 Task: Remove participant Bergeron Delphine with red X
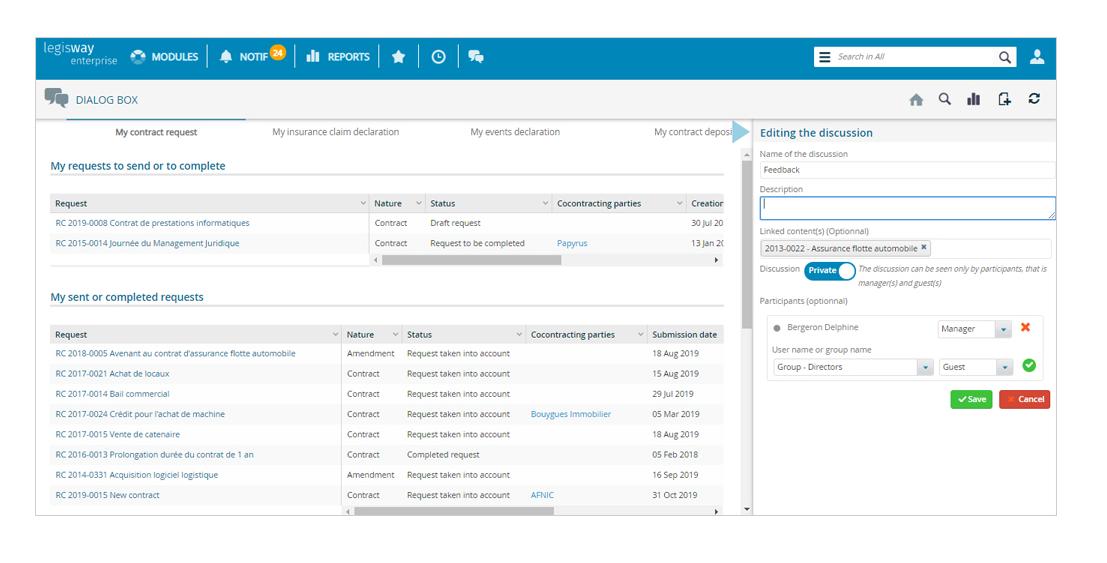pyautogui.click(x=1025, y=328)
